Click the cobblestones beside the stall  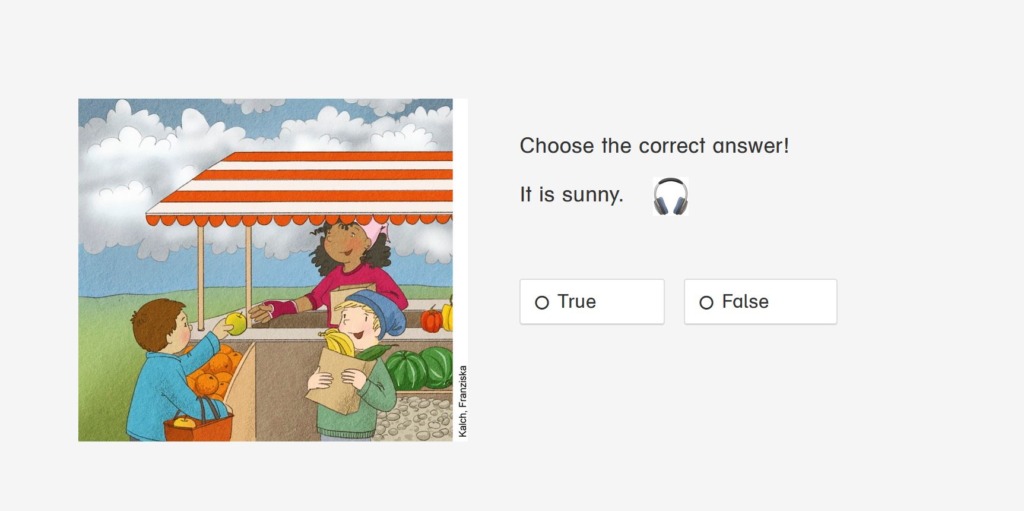(x=417, y=416)
